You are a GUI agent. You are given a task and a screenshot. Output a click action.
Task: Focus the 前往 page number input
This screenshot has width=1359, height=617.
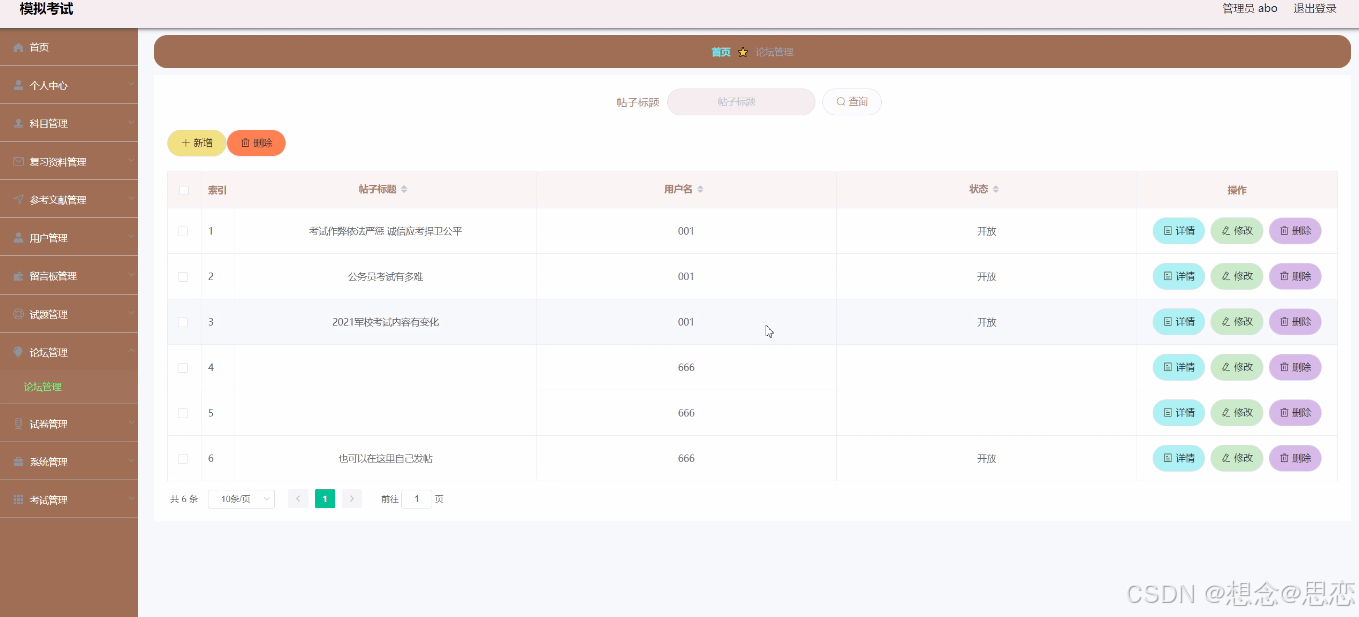click(416, 498)
